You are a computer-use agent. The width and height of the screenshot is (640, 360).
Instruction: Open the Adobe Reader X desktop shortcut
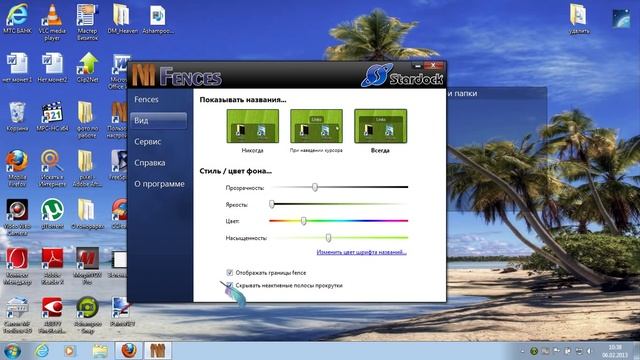[x=52, y=266]
